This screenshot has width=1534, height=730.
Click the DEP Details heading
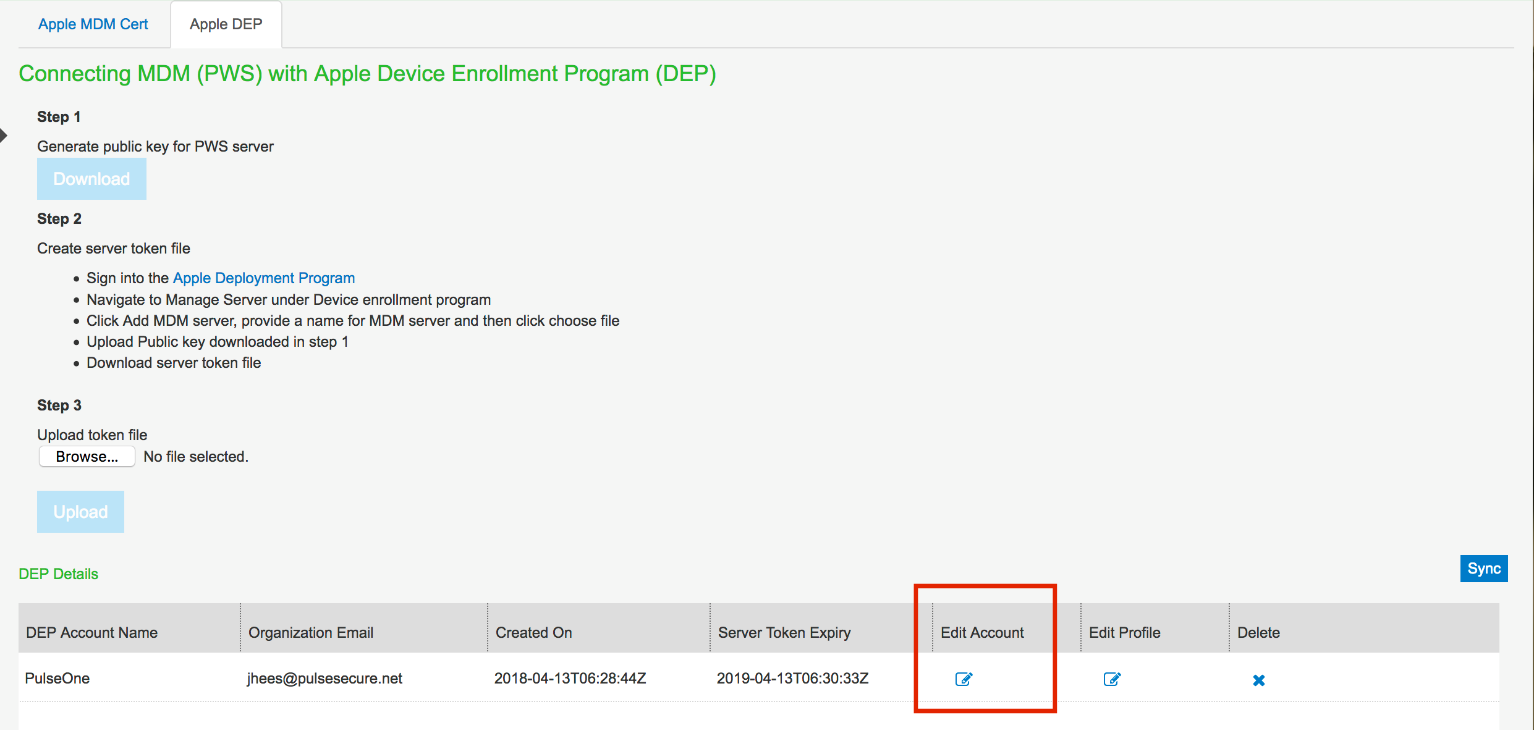click(59, 574)
